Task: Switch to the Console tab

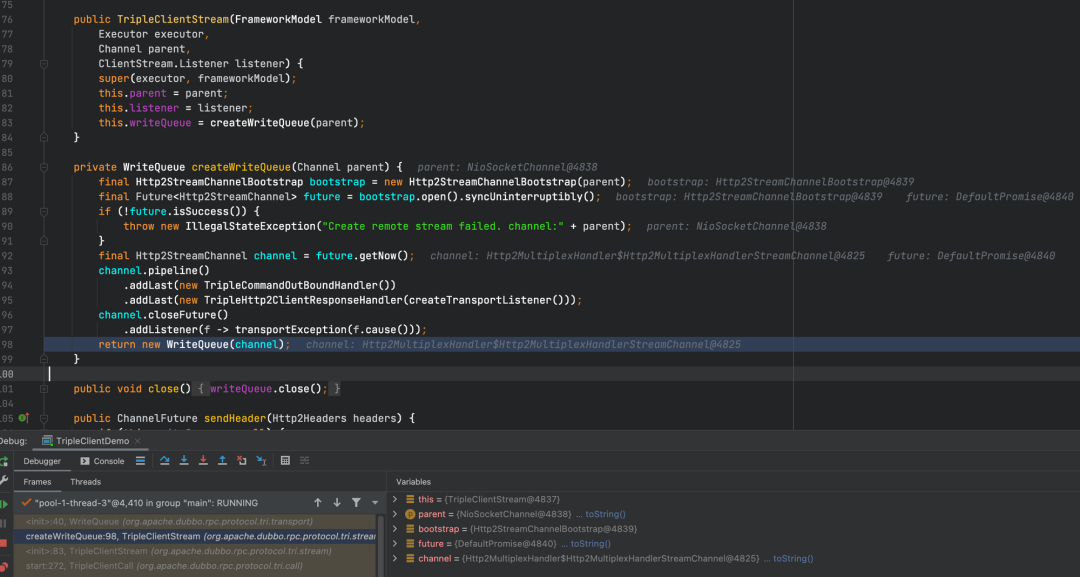Action: point(102,461)
